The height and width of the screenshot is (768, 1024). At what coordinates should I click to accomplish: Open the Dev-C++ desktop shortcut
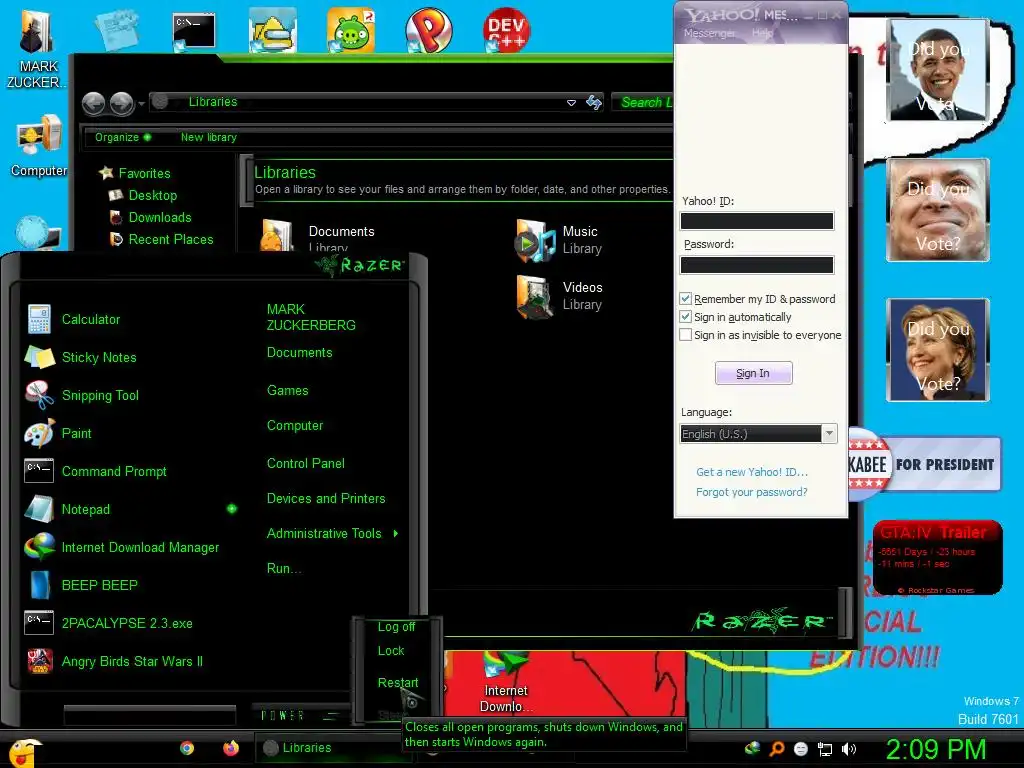tap(506, 30)
